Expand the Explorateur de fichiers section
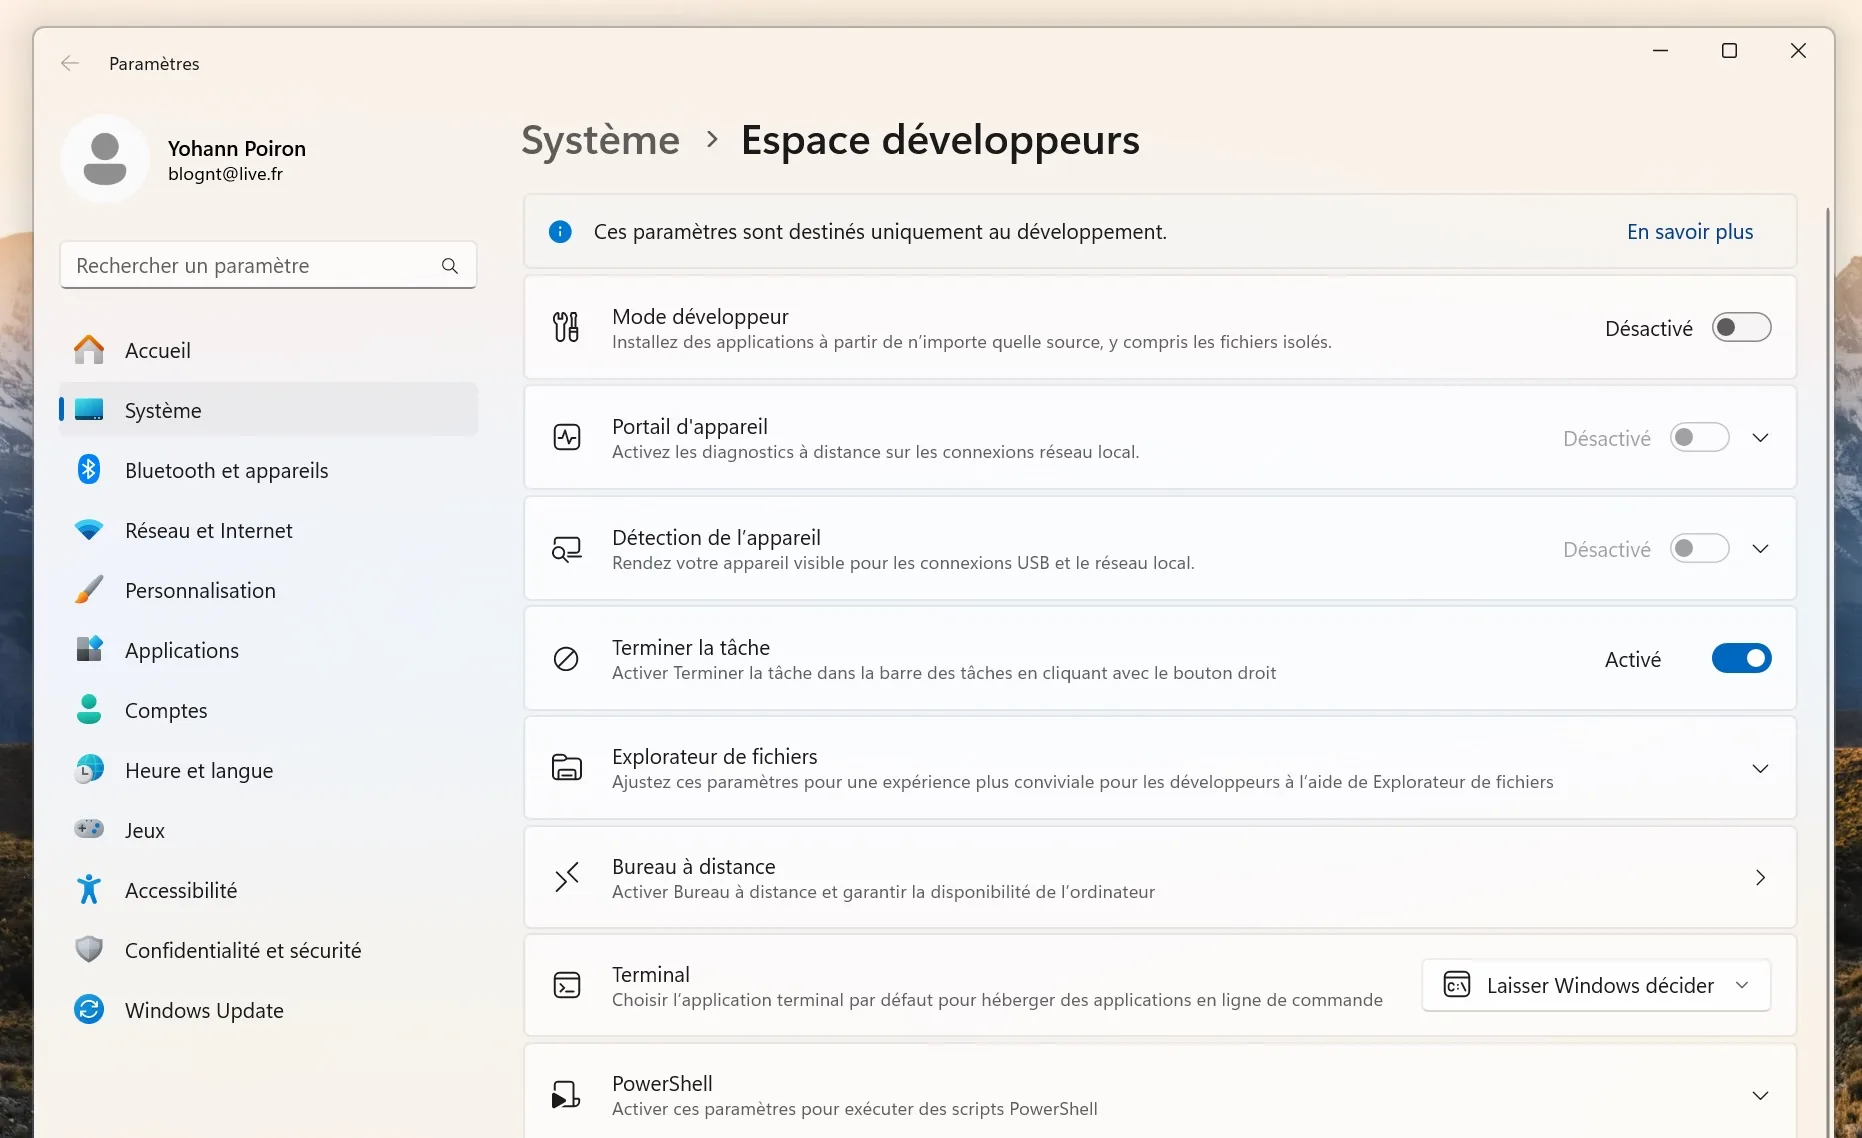 coord(1760,768)
